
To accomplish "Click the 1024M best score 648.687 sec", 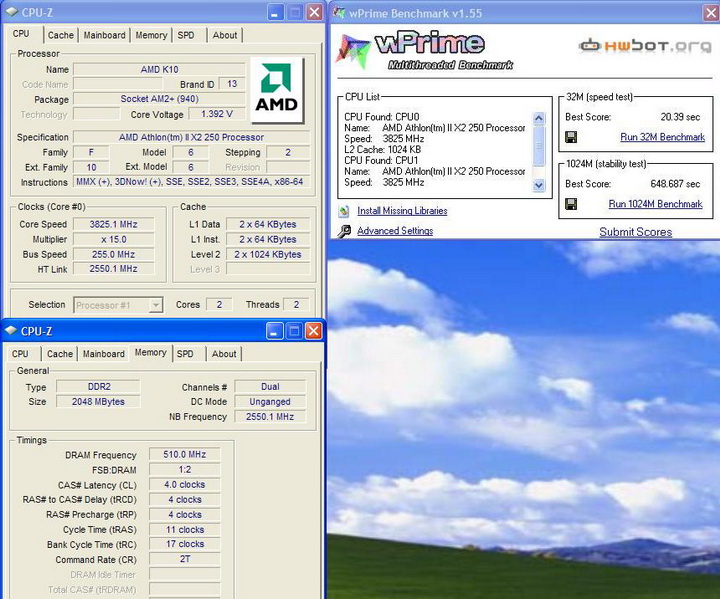I will pyautogui.click(x=675, y=184).
